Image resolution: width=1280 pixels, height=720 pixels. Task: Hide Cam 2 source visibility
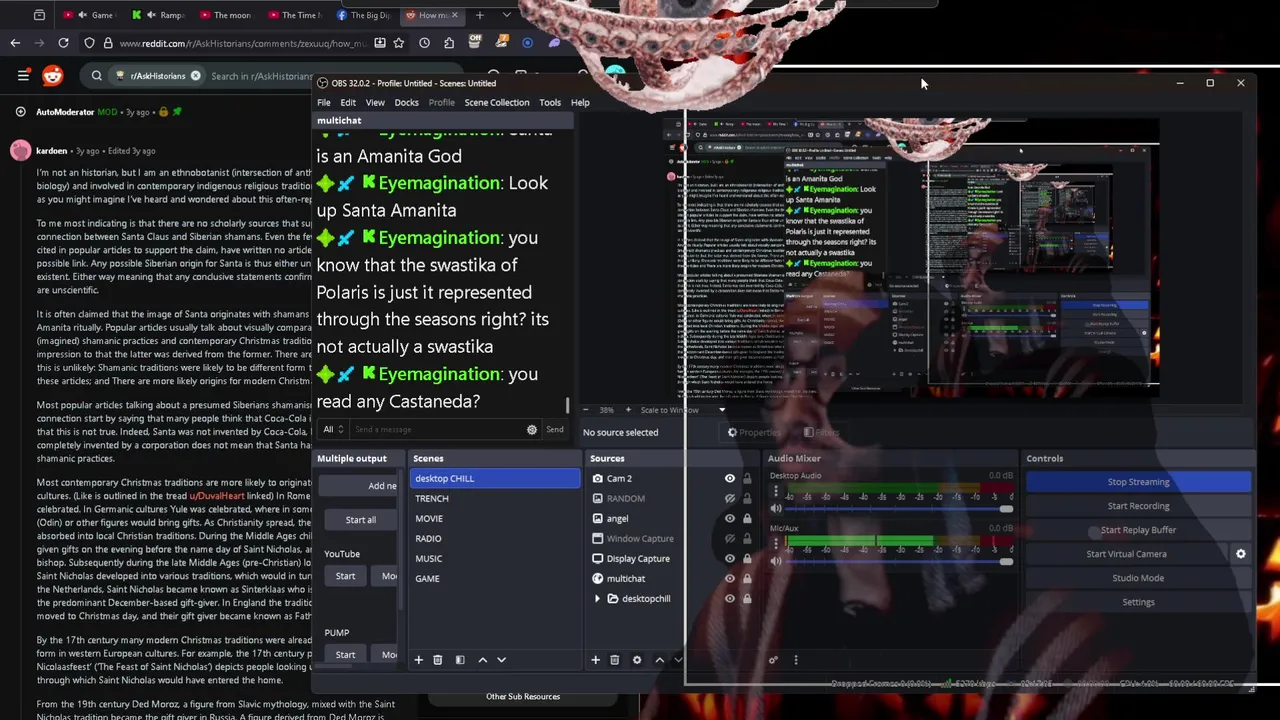click(730, 478)
